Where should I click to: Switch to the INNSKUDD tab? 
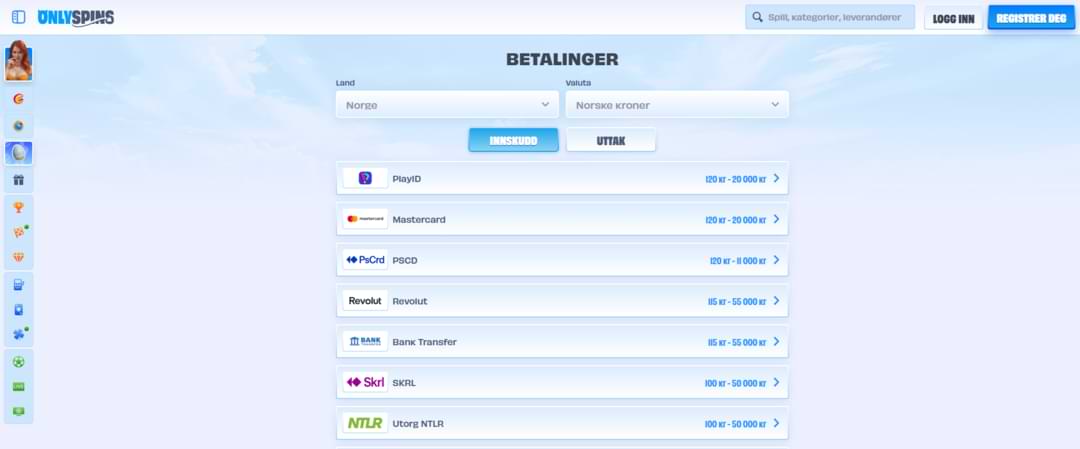click(513, 140)
